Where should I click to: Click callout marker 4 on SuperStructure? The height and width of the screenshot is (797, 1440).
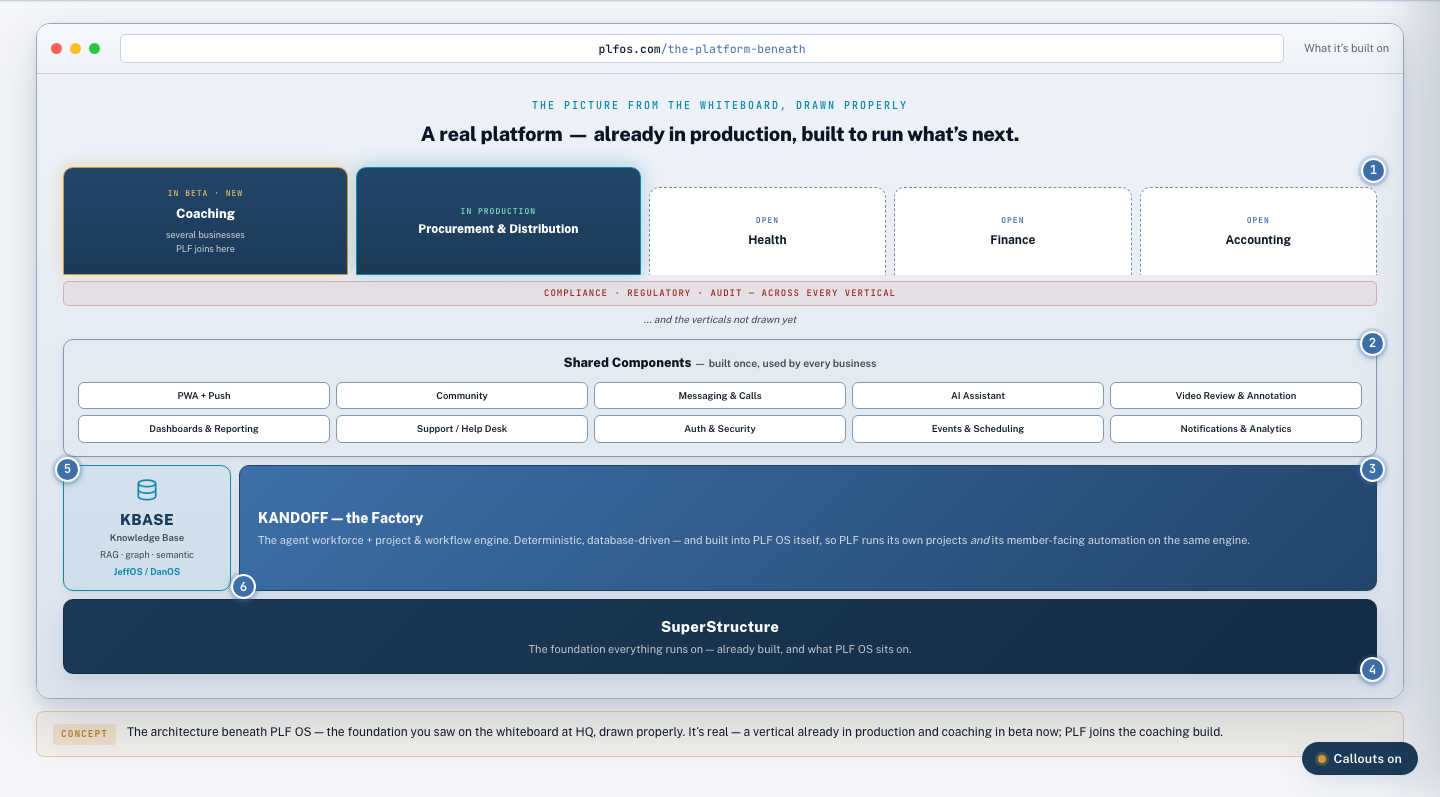[1372, 669]
